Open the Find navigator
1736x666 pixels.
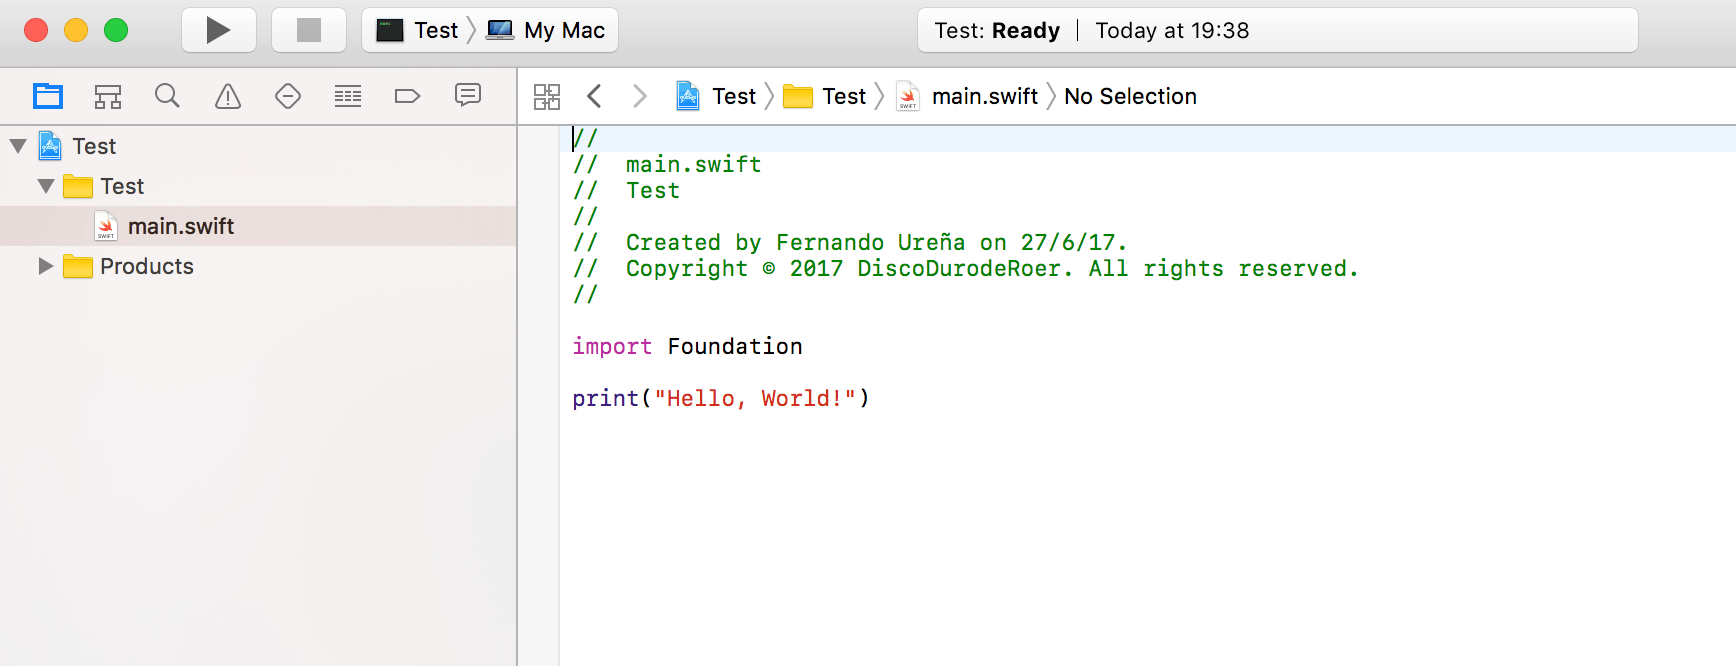167,96
